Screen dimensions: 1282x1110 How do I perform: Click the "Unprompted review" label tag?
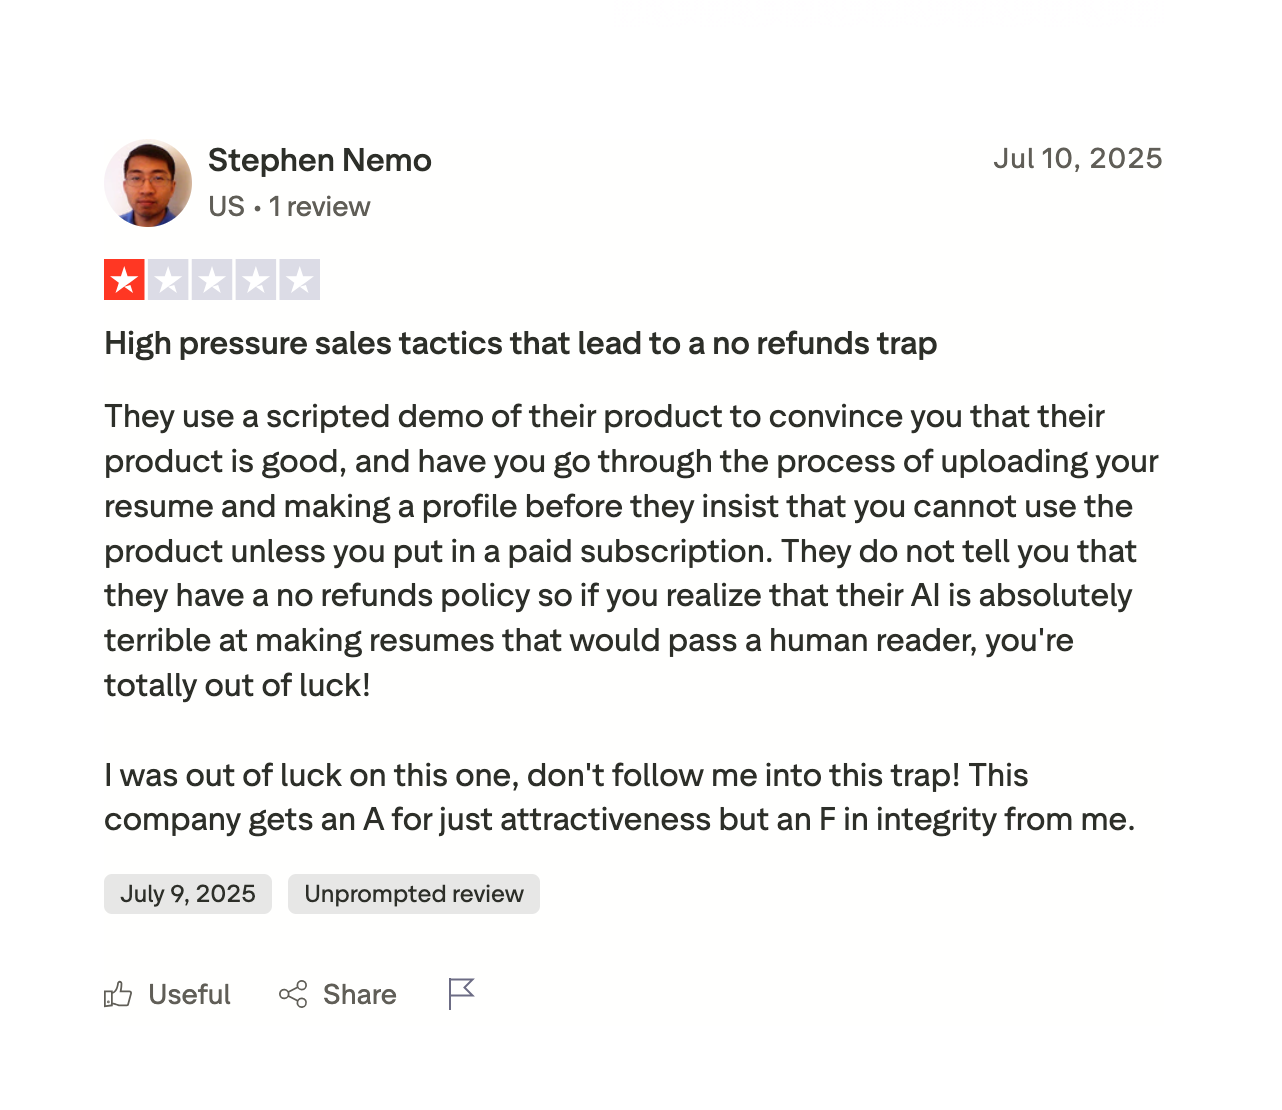pos(414,894)
